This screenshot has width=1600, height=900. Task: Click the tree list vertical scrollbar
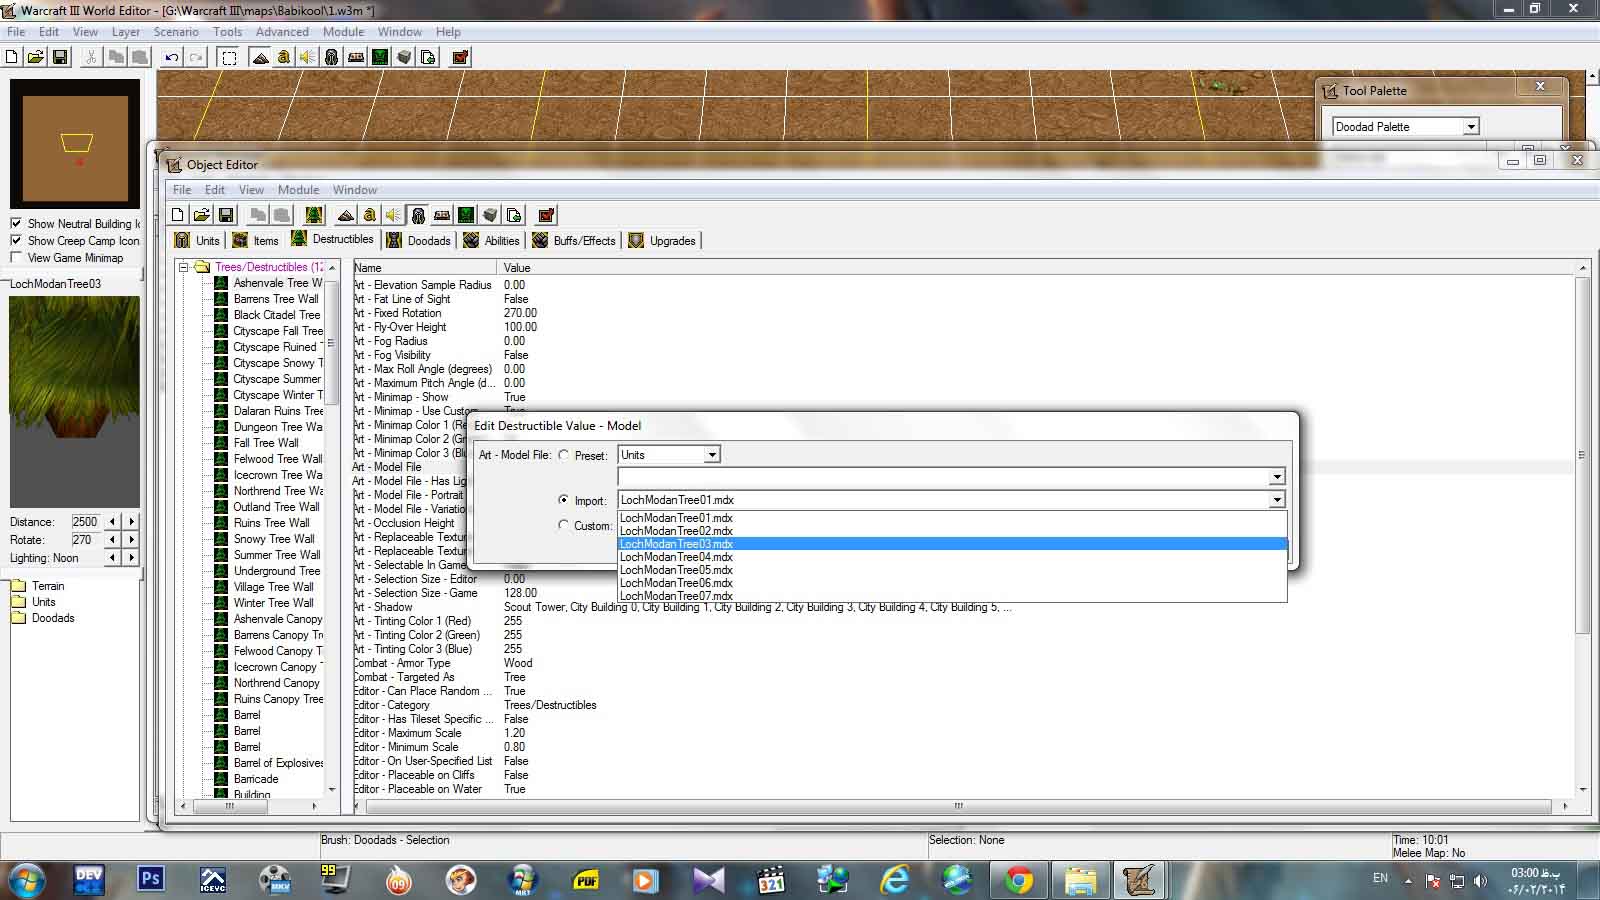point(332,530)
